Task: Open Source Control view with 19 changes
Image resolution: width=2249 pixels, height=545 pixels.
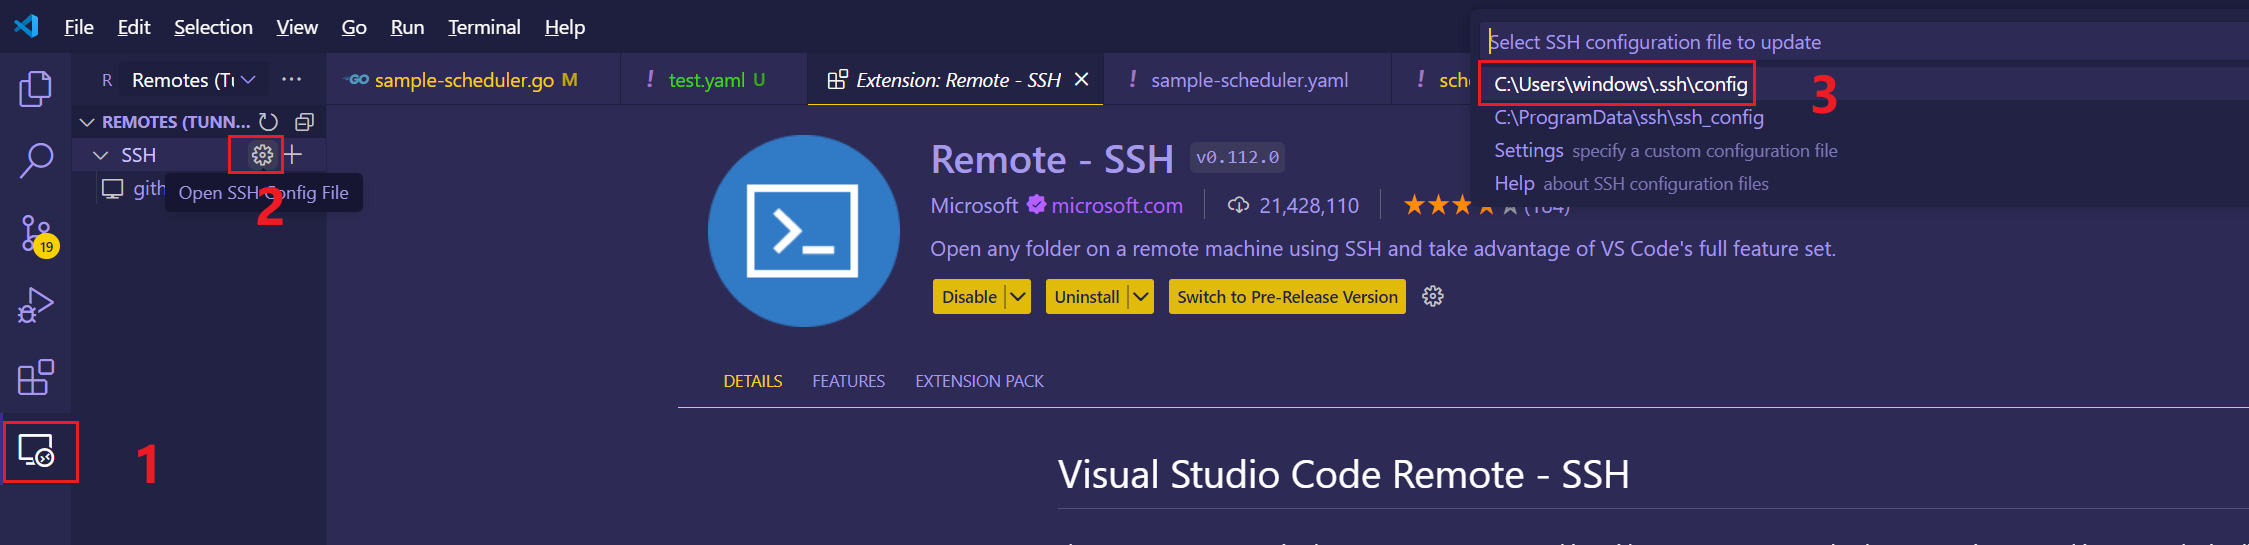Action: (38, 235)
